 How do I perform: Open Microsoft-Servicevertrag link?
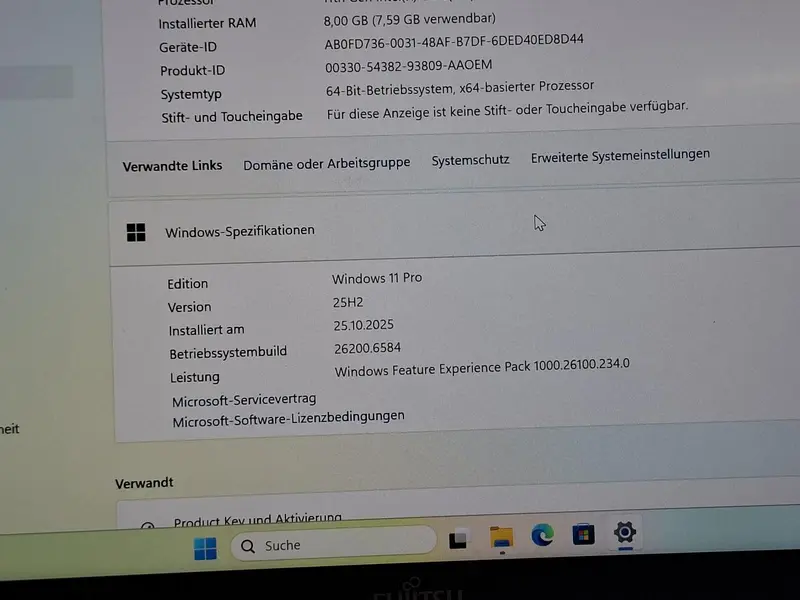(244, 399)
